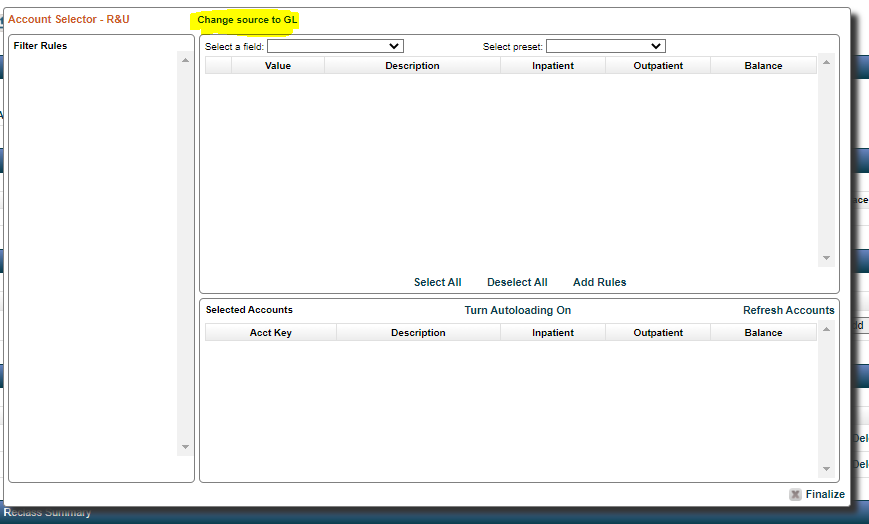Click Inpatient header in field values table

coord(553,65)
